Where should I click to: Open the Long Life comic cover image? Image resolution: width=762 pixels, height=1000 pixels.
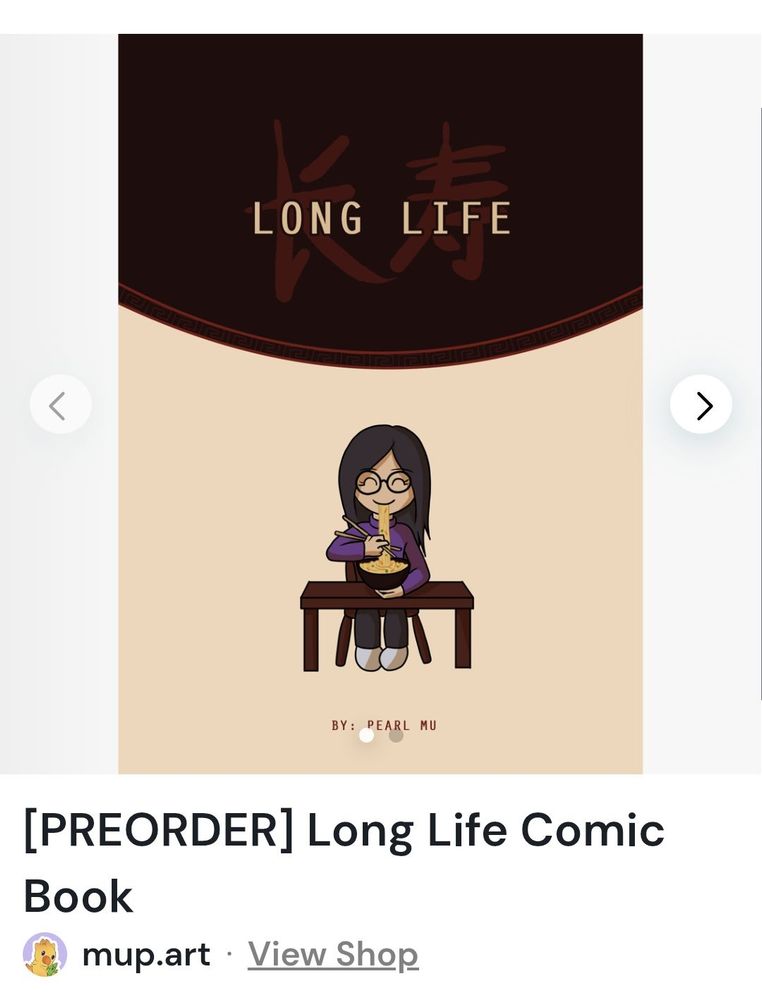pos(380,404)
